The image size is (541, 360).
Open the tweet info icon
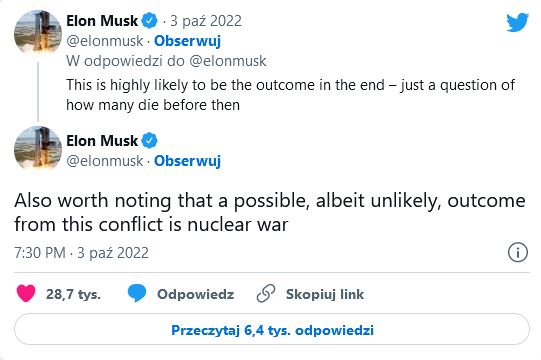tap(518, 252)
